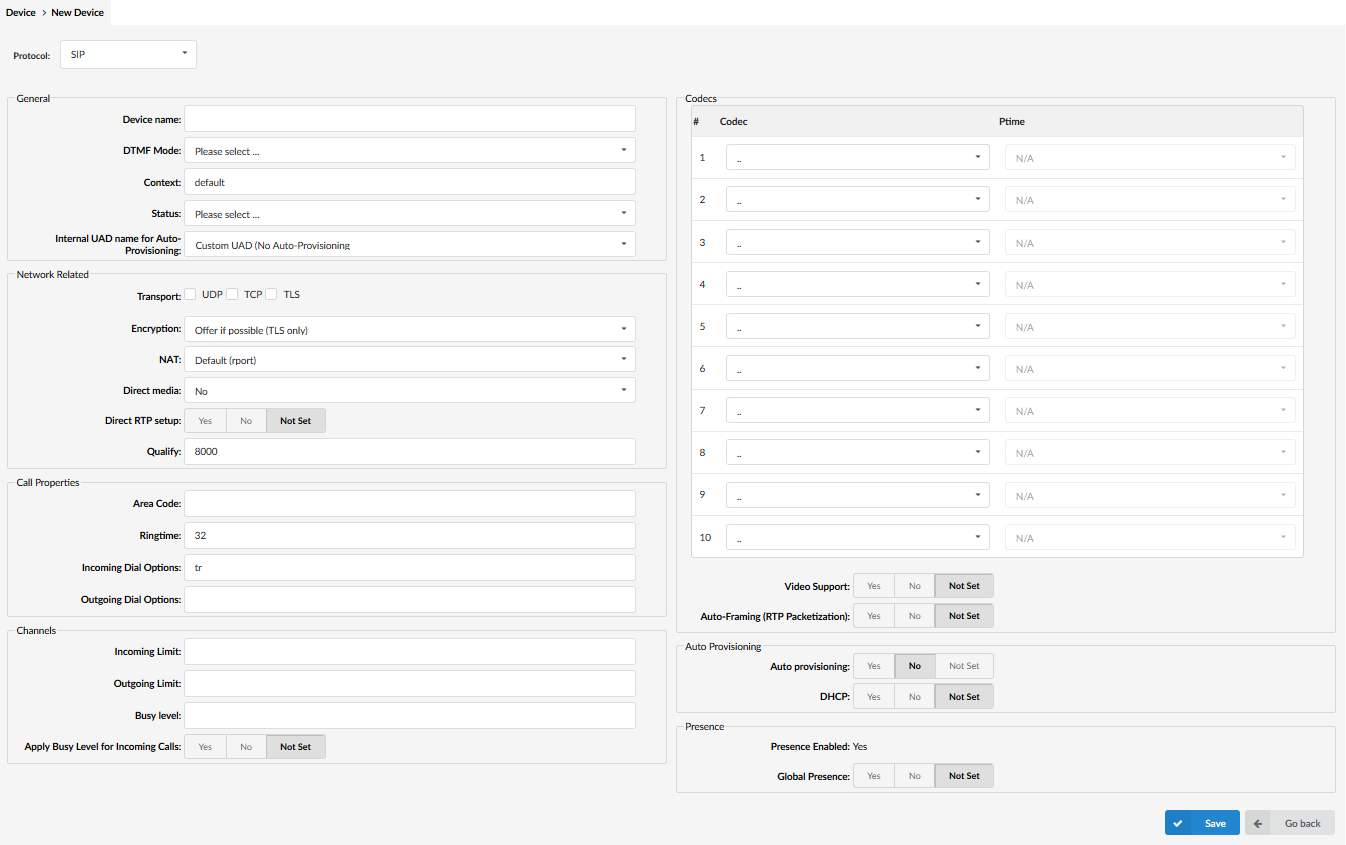Viewport: 1346px width, 845px height.
Task: Select a codec in row 1 dropdown
Action: (x=857, y=158)
